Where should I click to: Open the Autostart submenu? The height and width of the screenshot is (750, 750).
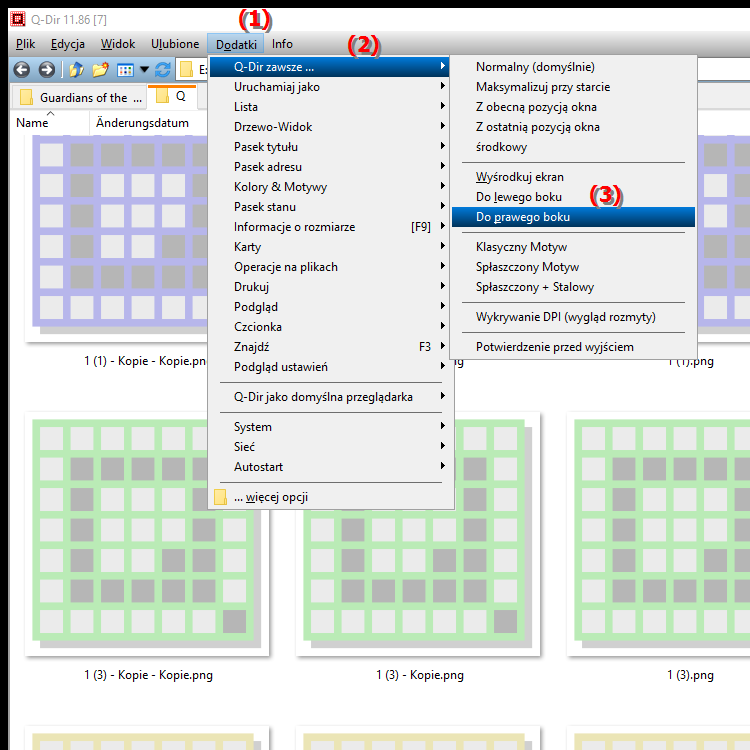pyautogui.click(x=329, y=467)
